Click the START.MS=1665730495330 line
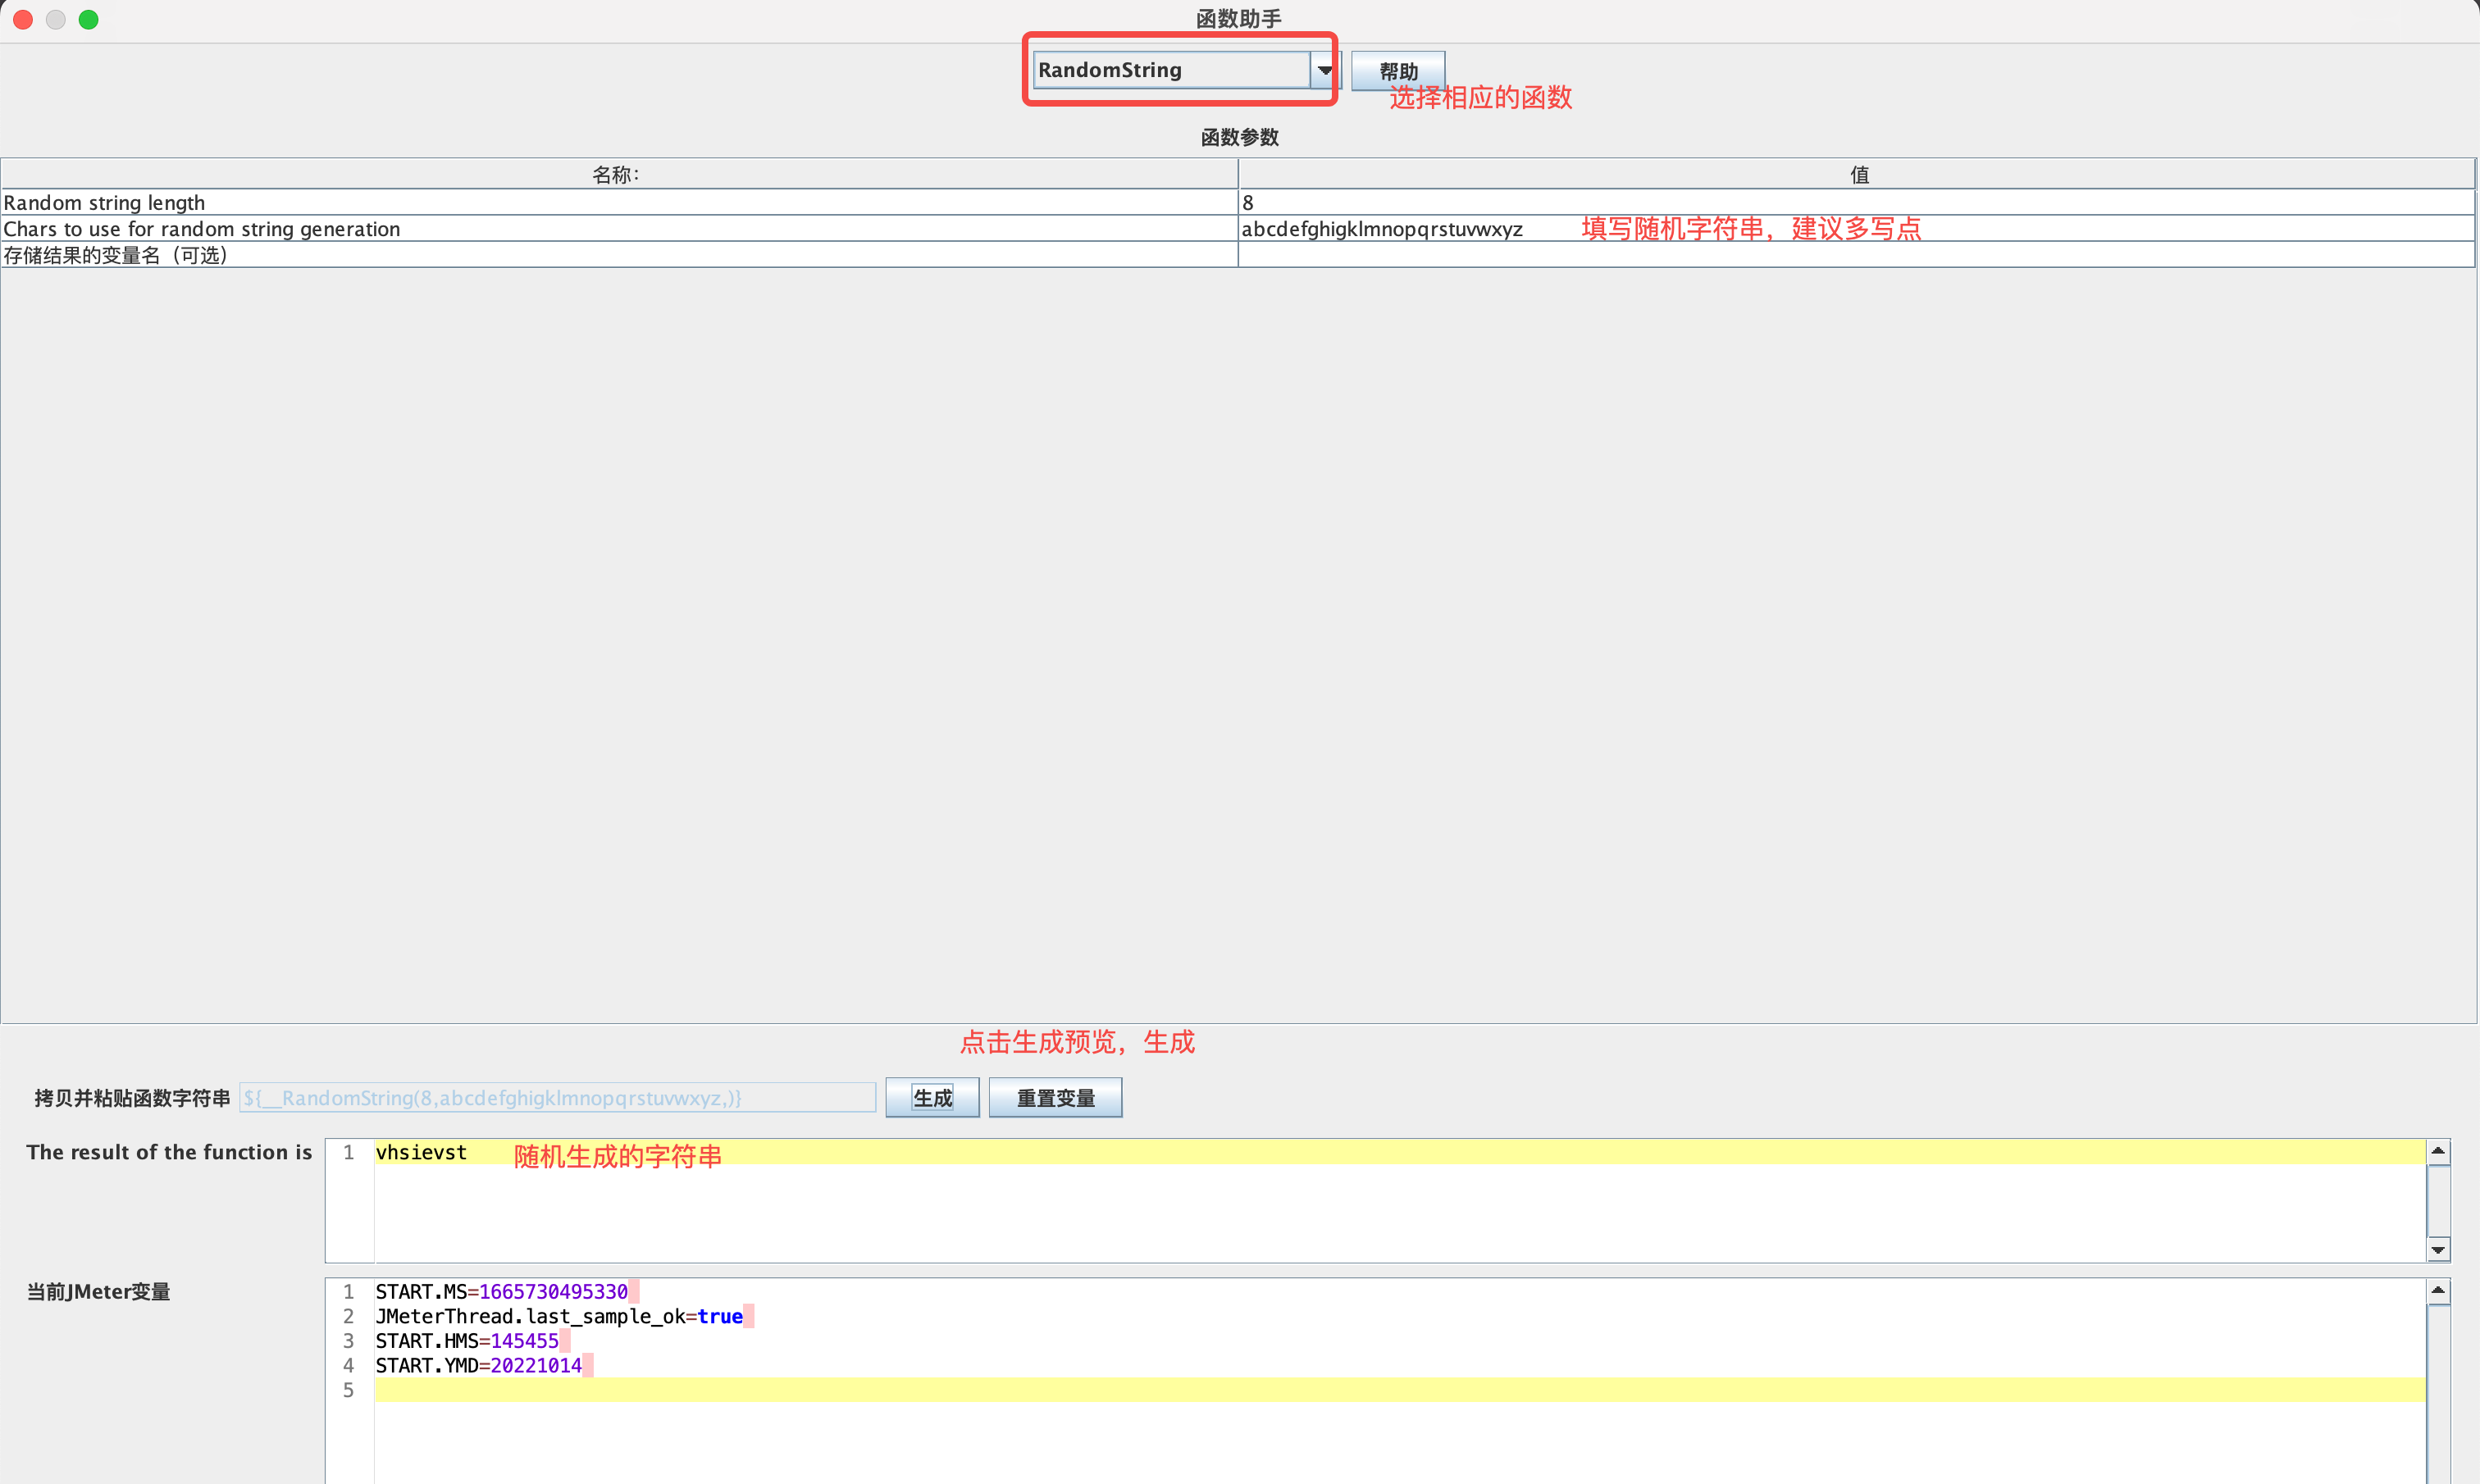The image size is (2480, 1484). (x=502, y=1292)
